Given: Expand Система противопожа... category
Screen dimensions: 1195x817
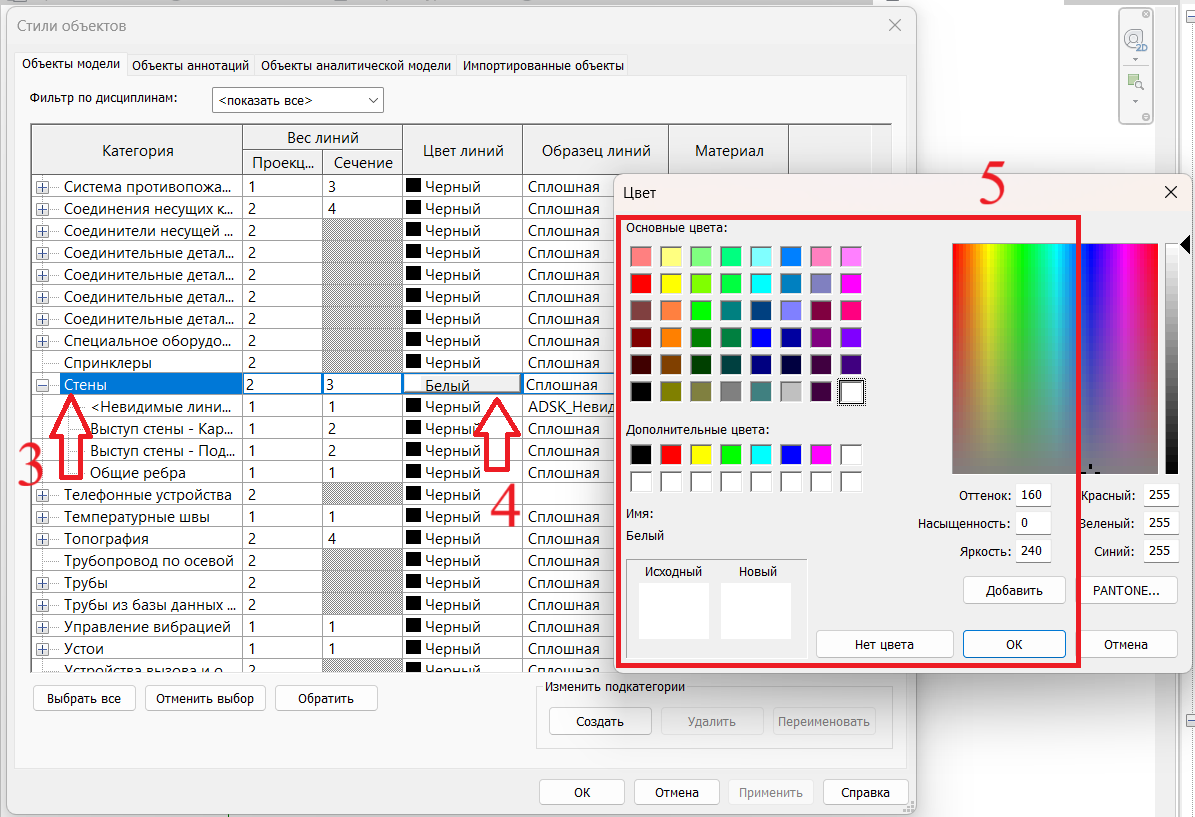Looking at the screenshot, I should (43, 187).
